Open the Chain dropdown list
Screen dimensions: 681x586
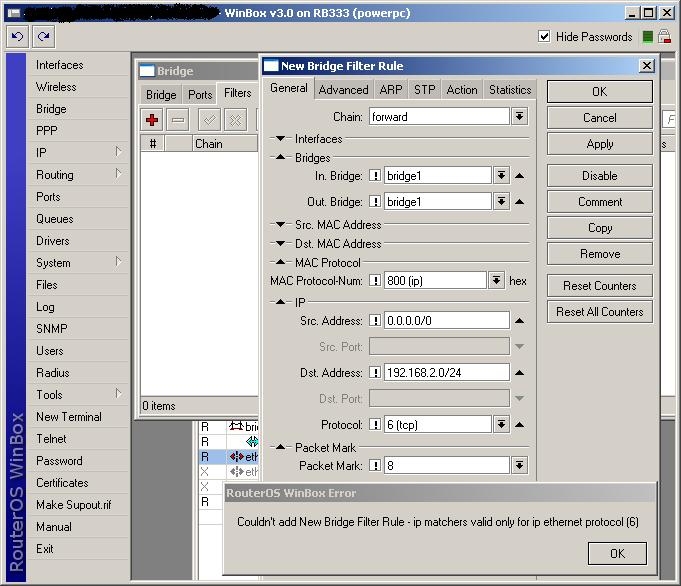click(519, 117)
